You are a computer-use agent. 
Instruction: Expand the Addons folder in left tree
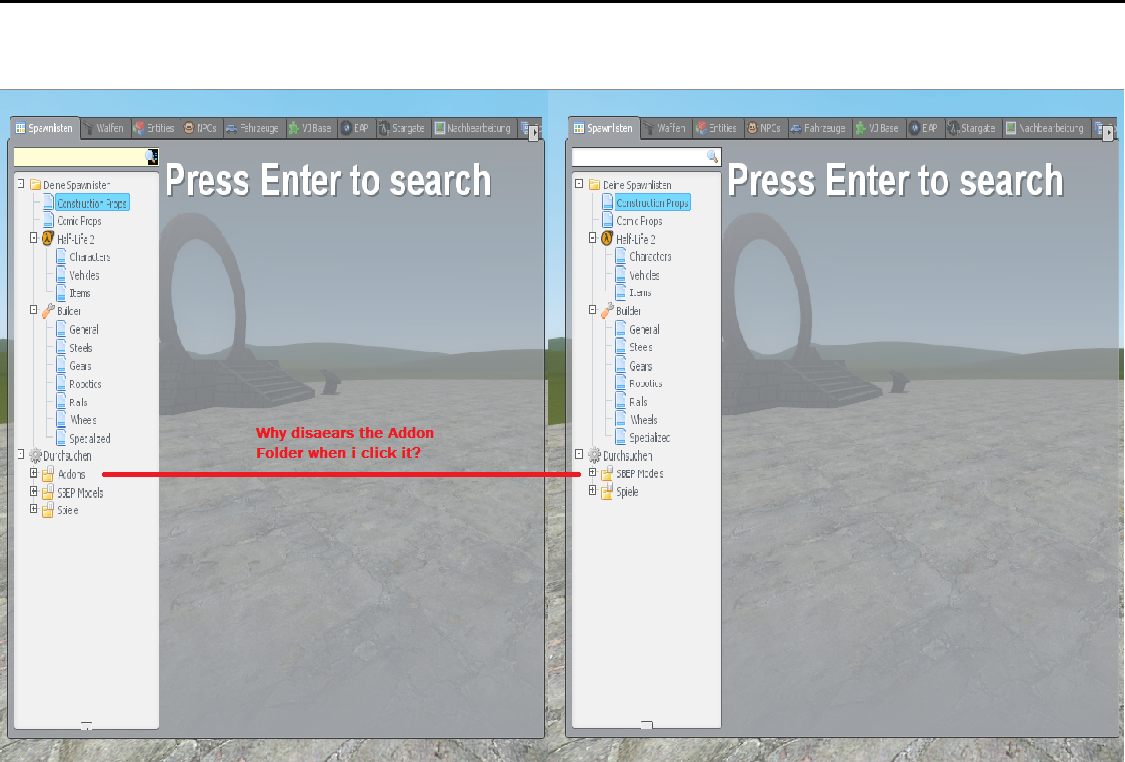pyautogui.click(x=34, y=474)
